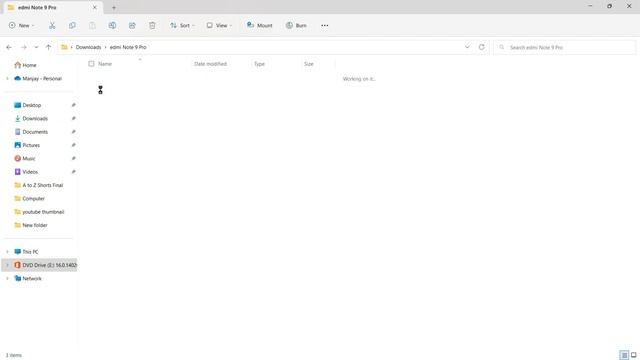Open the View dropdown
This screenshot has width=640, height=360.
click(x=219, y=25)
